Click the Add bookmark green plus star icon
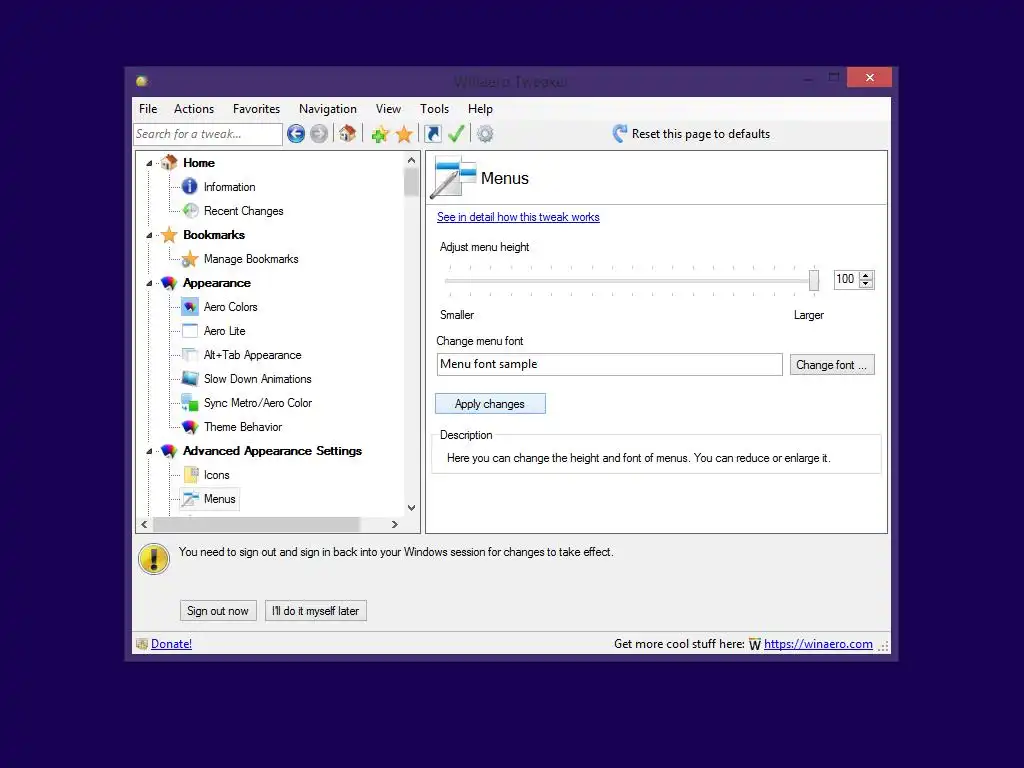 pos(380,135)
